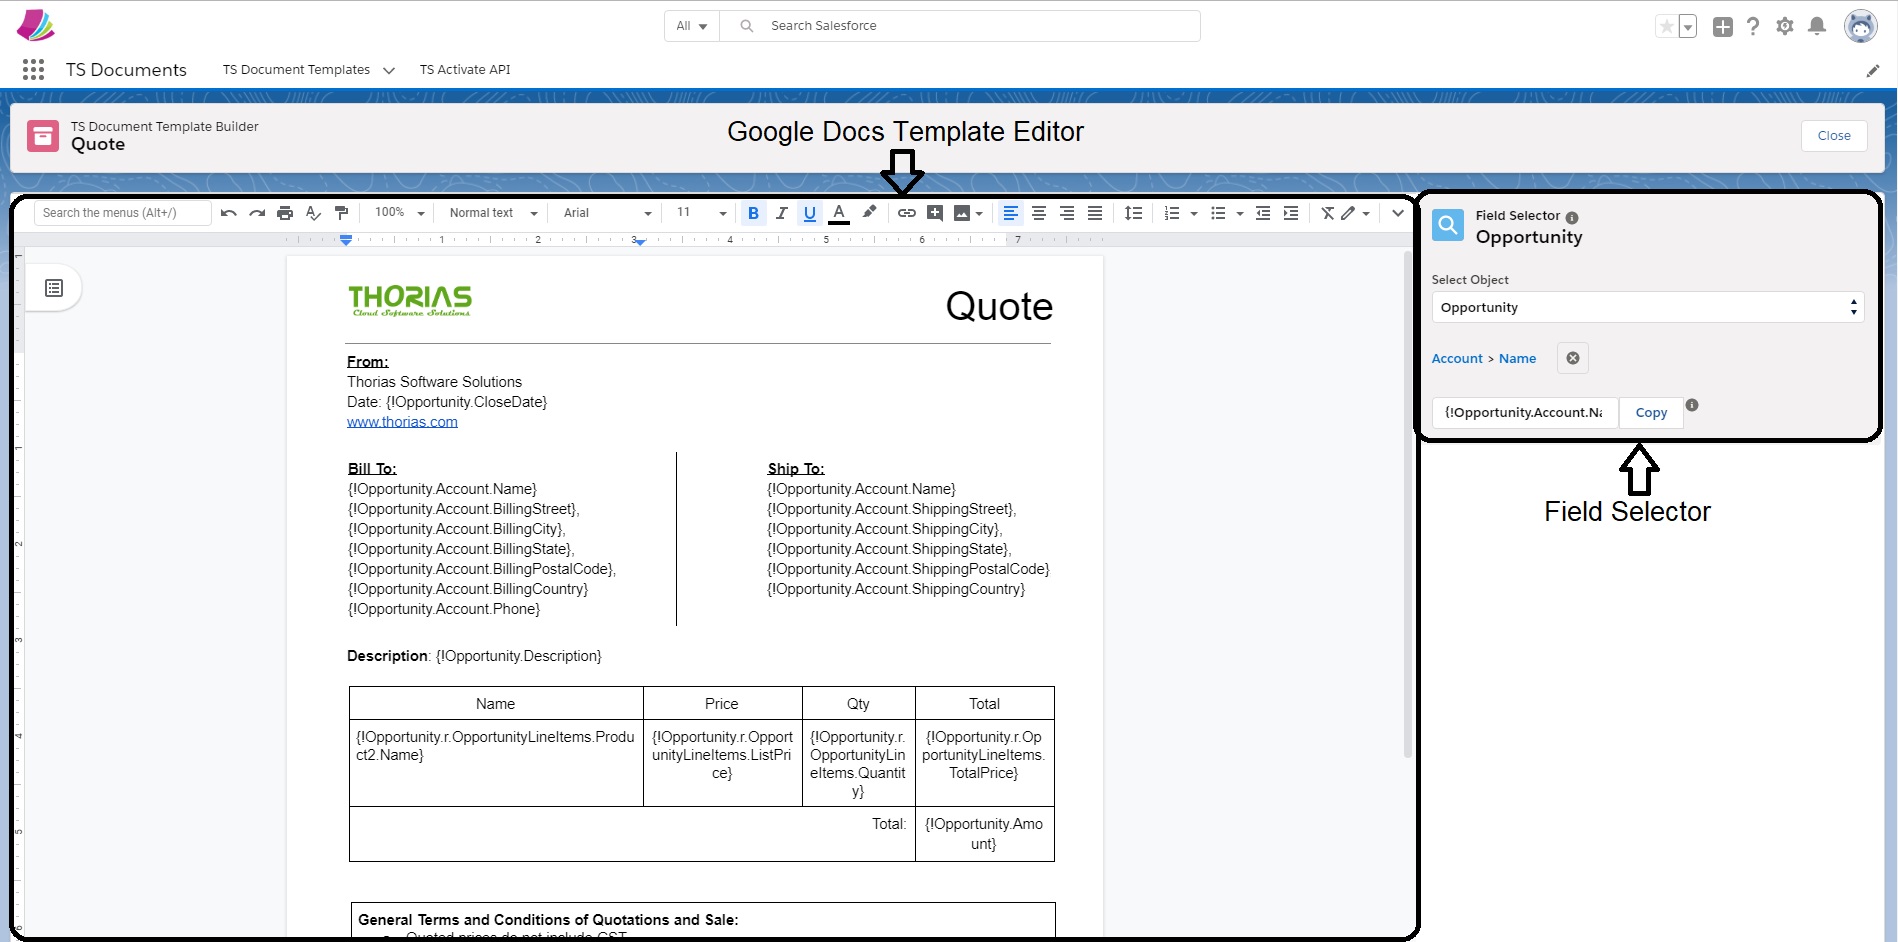Click the Search Salesforce input field

point(960,25)
